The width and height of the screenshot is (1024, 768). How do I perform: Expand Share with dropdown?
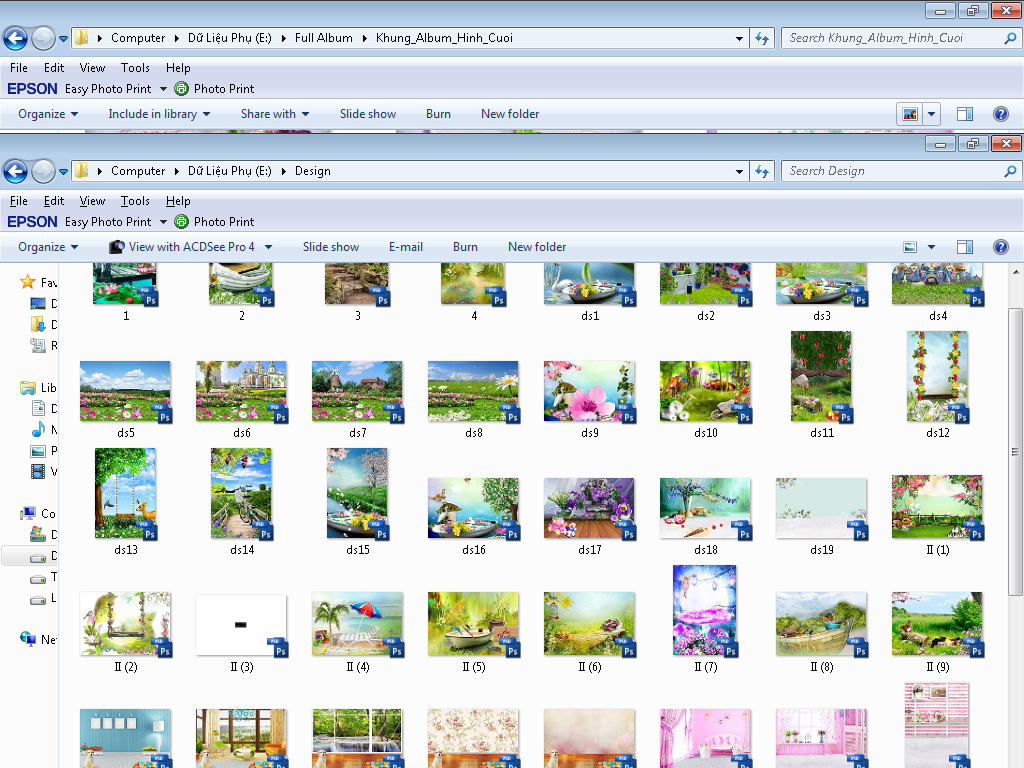click(x=274, y=114)
